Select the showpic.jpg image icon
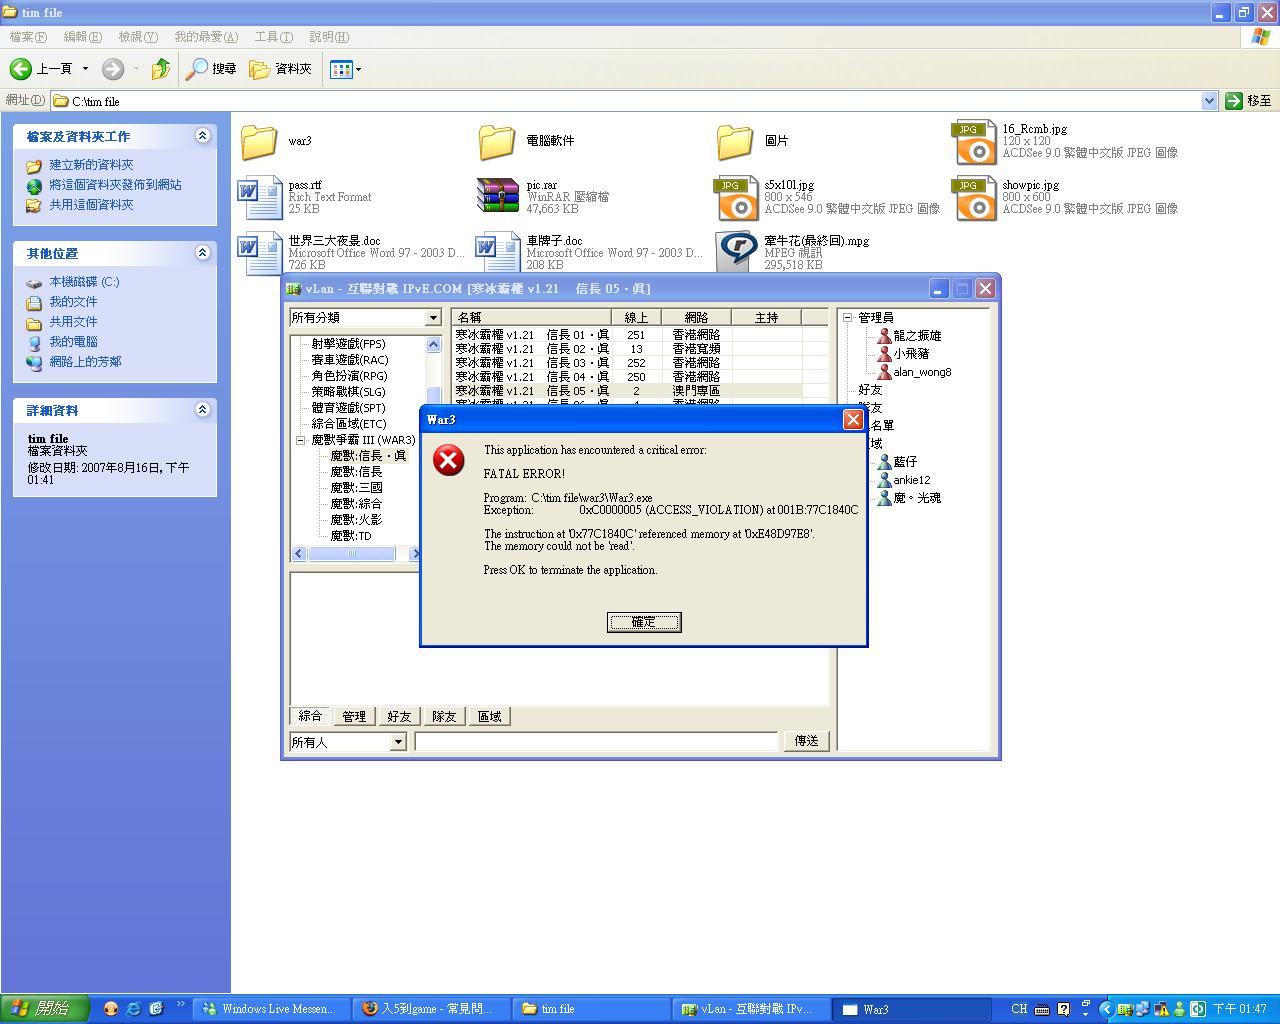 975,198
